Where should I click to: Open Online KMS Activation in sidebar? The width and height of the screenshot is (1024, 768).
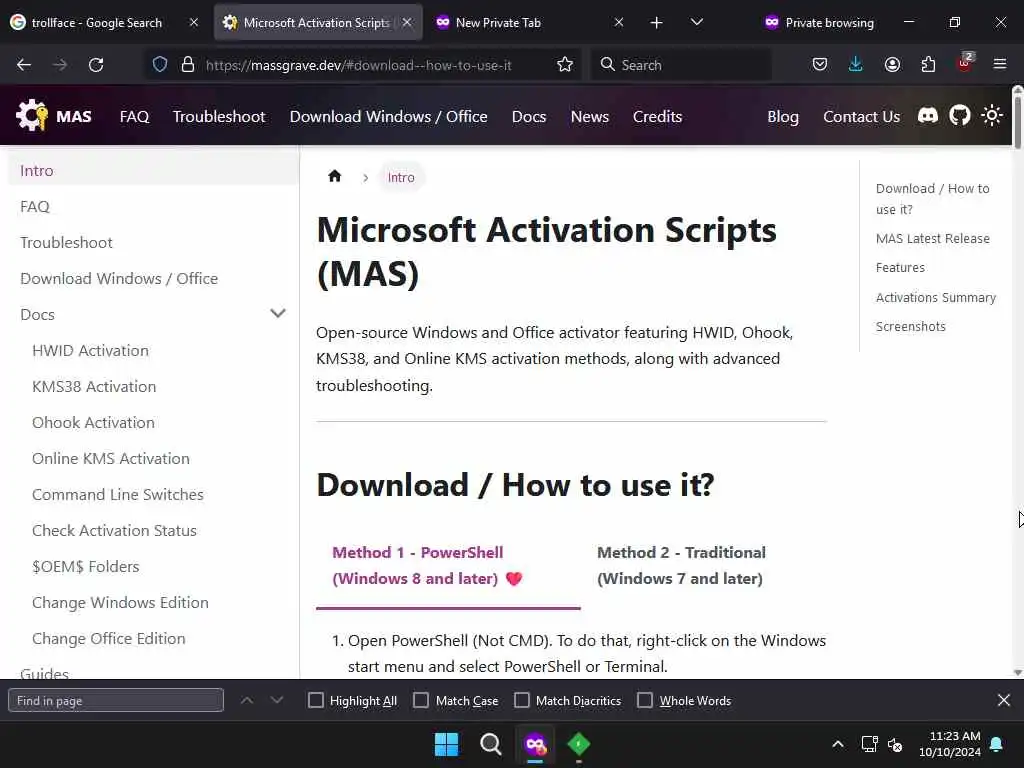(111, 458)
